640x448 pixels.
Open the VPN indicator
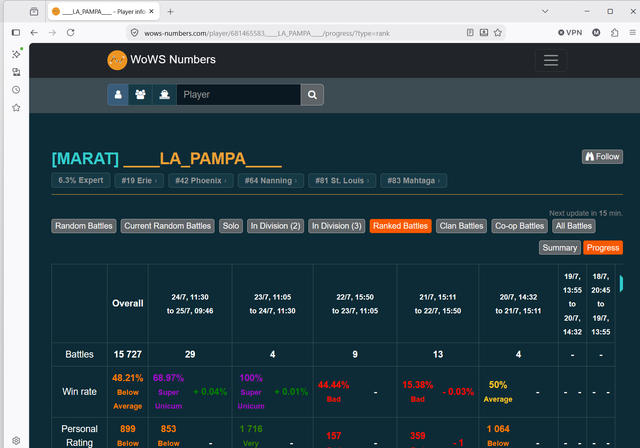click(570, 33)
